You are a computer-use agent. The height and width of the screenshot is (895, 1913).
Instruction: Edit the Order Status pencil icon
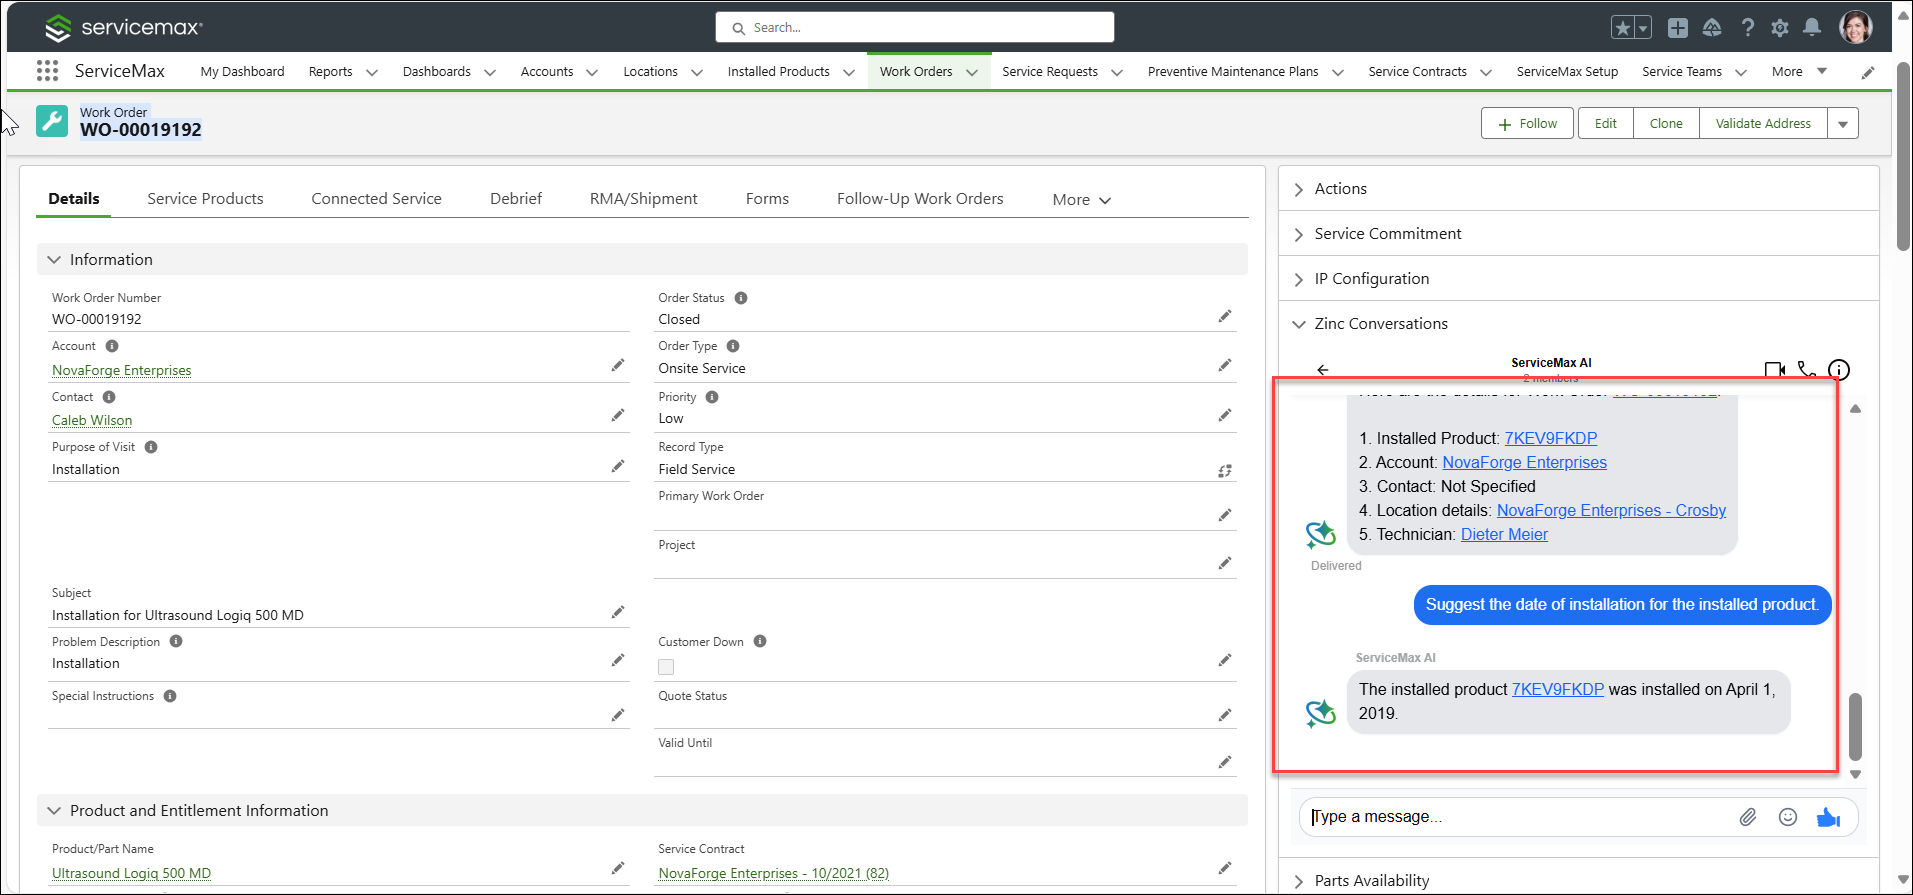pos(1225,317)
